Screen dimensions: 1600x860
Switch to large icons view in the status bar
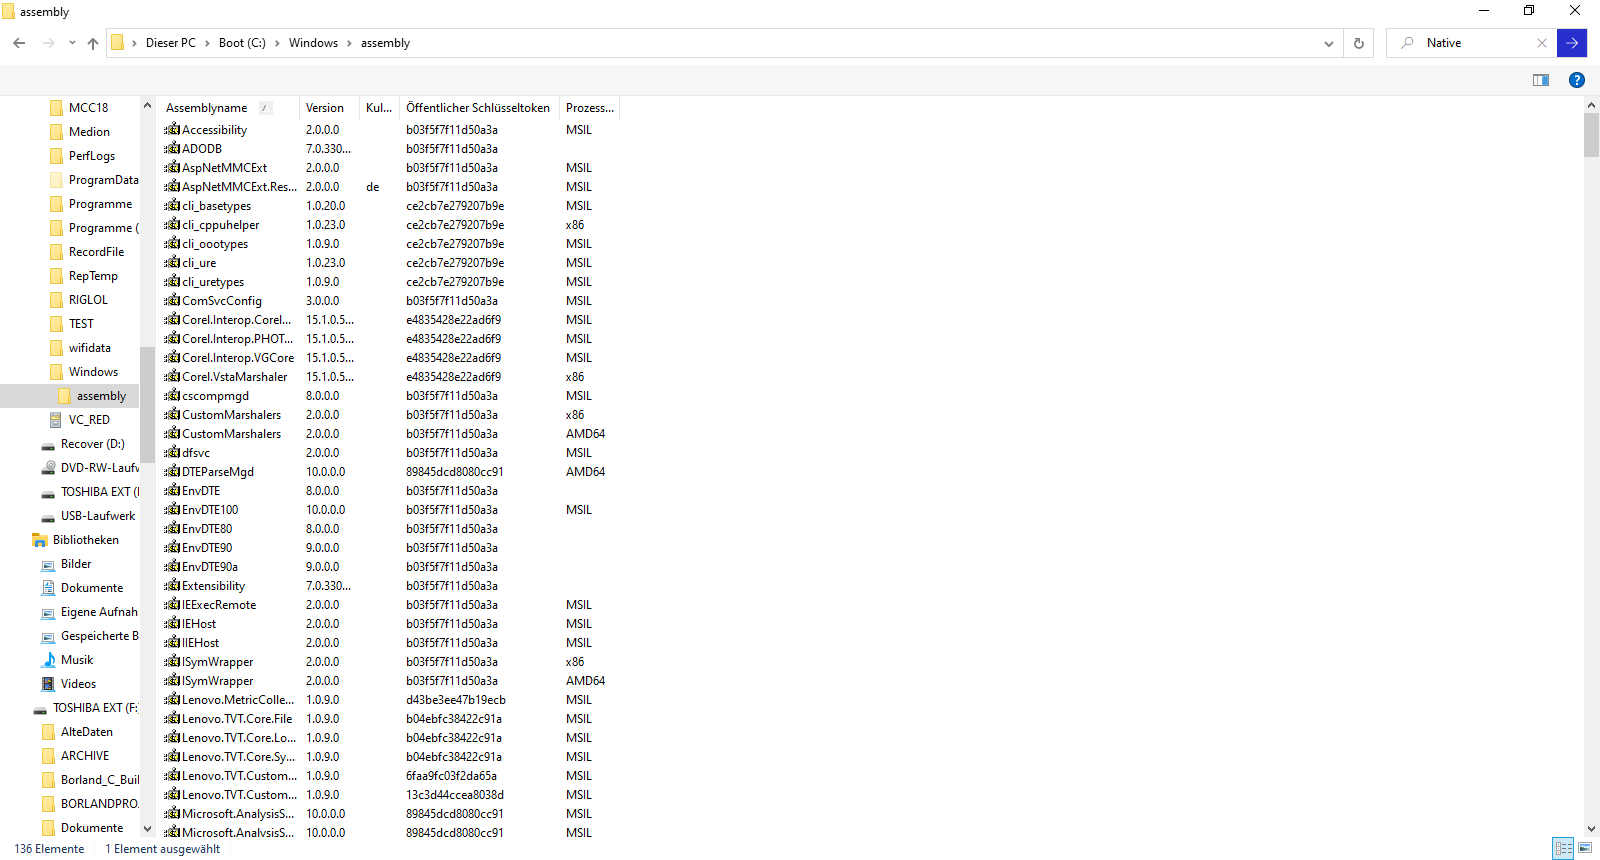pos(1585,848)
